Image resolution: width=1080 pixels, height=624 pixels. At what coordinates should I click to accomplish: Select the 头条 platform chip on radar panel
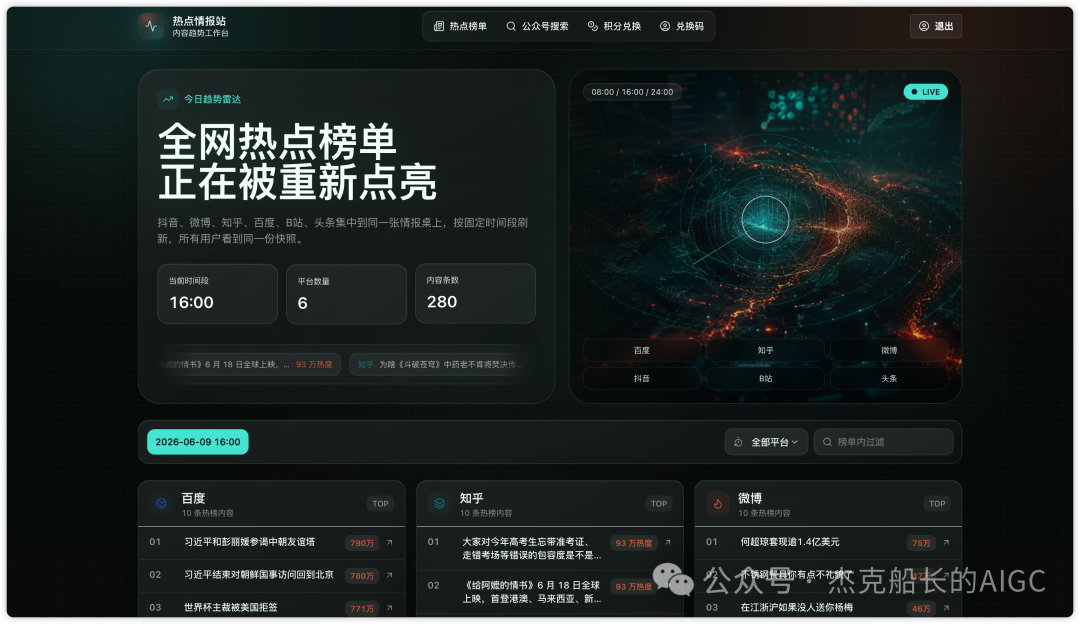[889, 378]
